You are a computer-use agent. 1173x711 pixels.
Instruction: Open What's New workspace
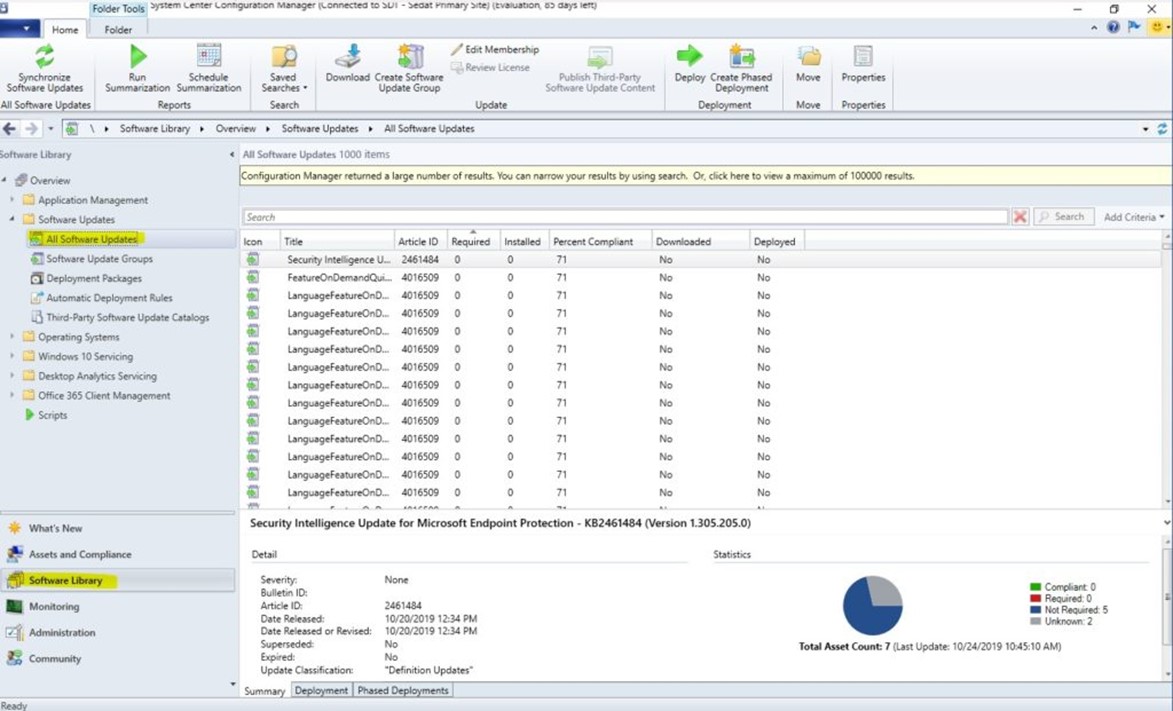coord(117,528)
